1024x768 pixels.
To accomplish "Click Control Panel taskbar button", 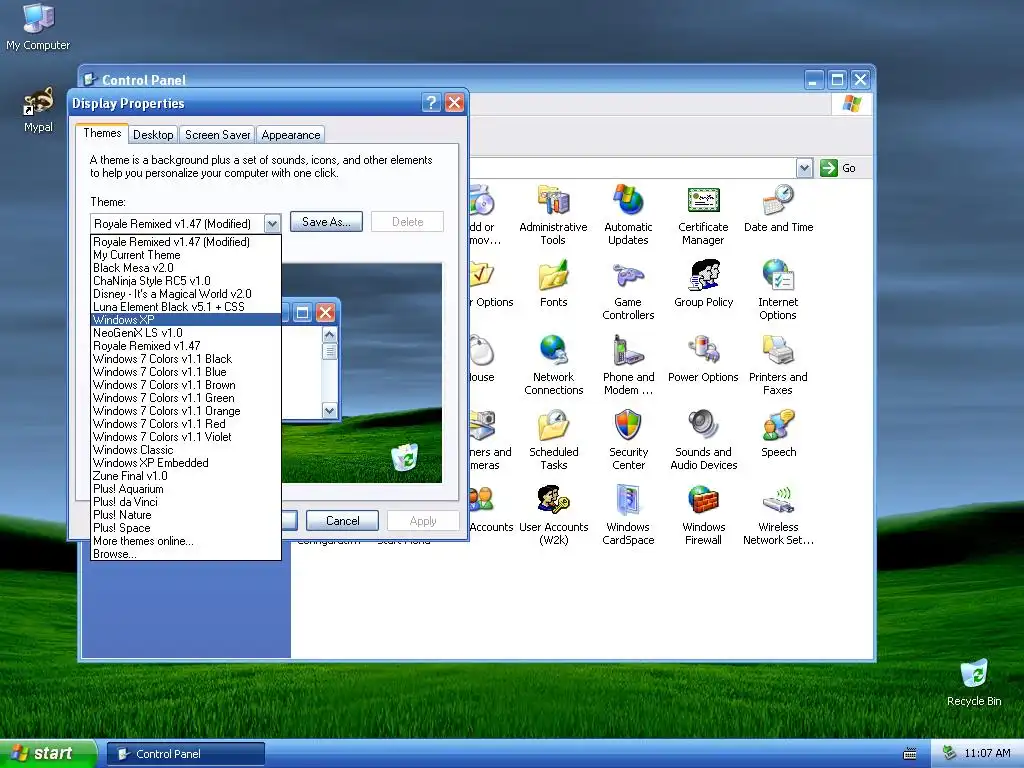I will pyautogui.click(x=185, y=754).
